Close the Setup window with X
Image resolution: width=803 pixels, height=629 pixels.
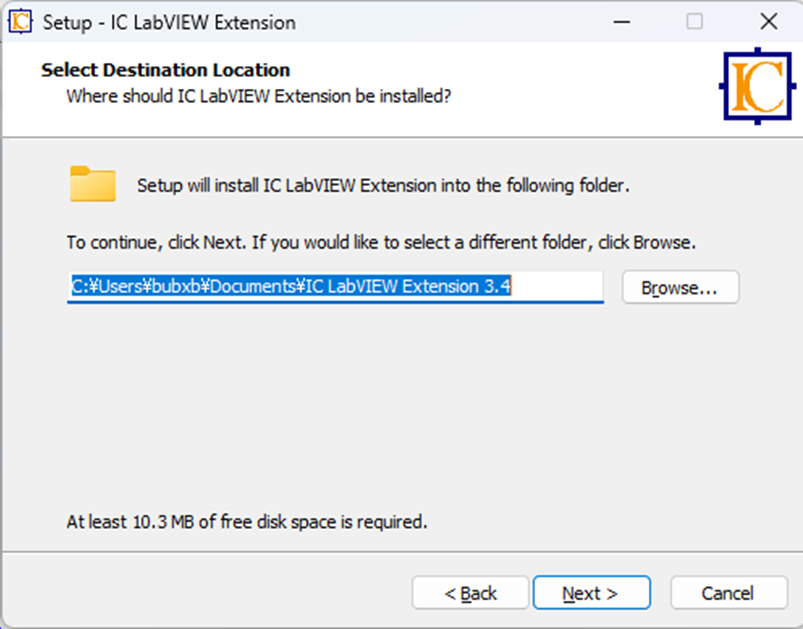[x=768, y=21]
